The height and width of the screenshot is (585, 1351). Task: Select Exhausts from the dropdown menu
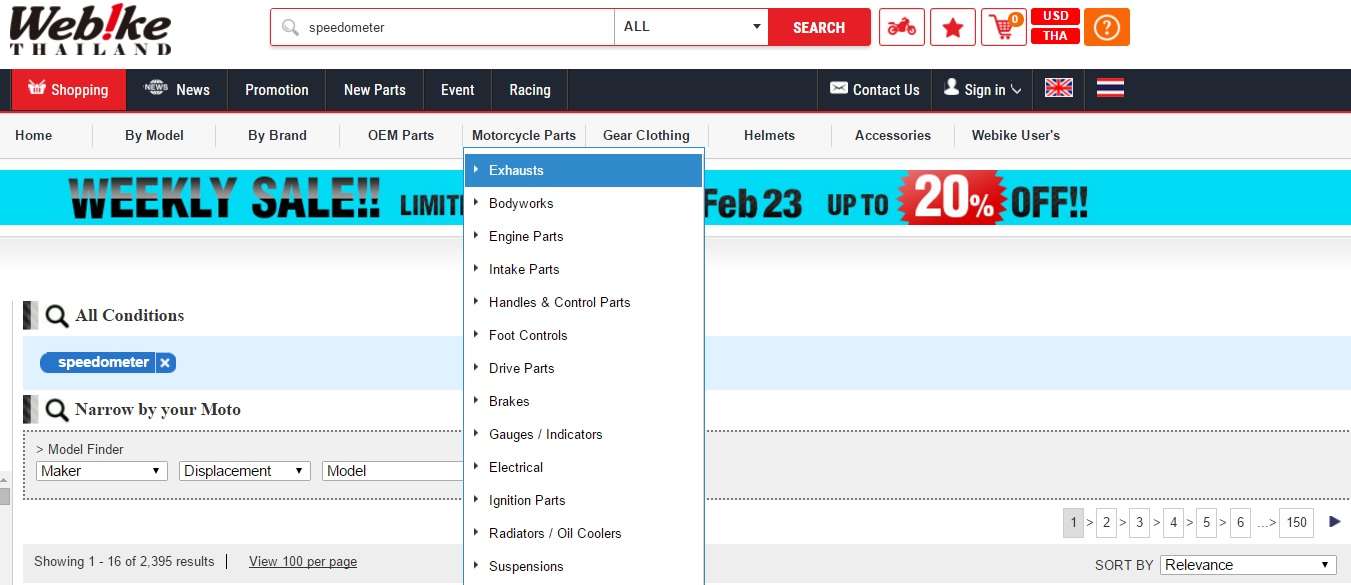click(584, 170)
